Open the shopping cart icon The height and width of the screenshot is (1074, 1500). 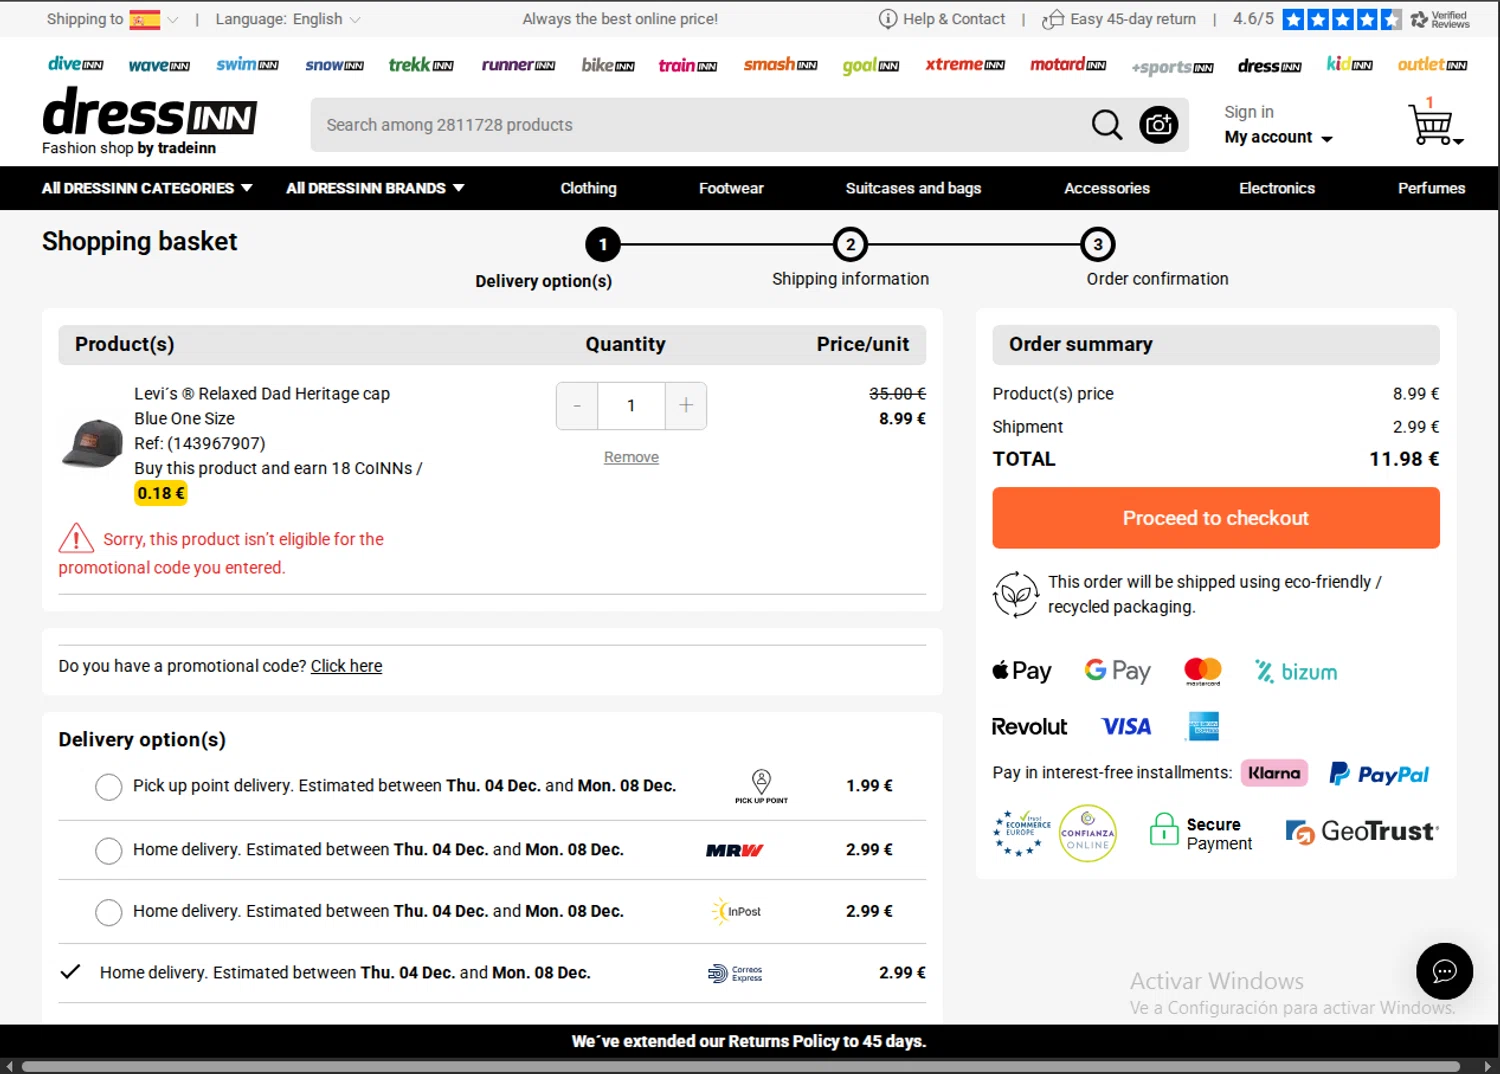coord(1434,123)
